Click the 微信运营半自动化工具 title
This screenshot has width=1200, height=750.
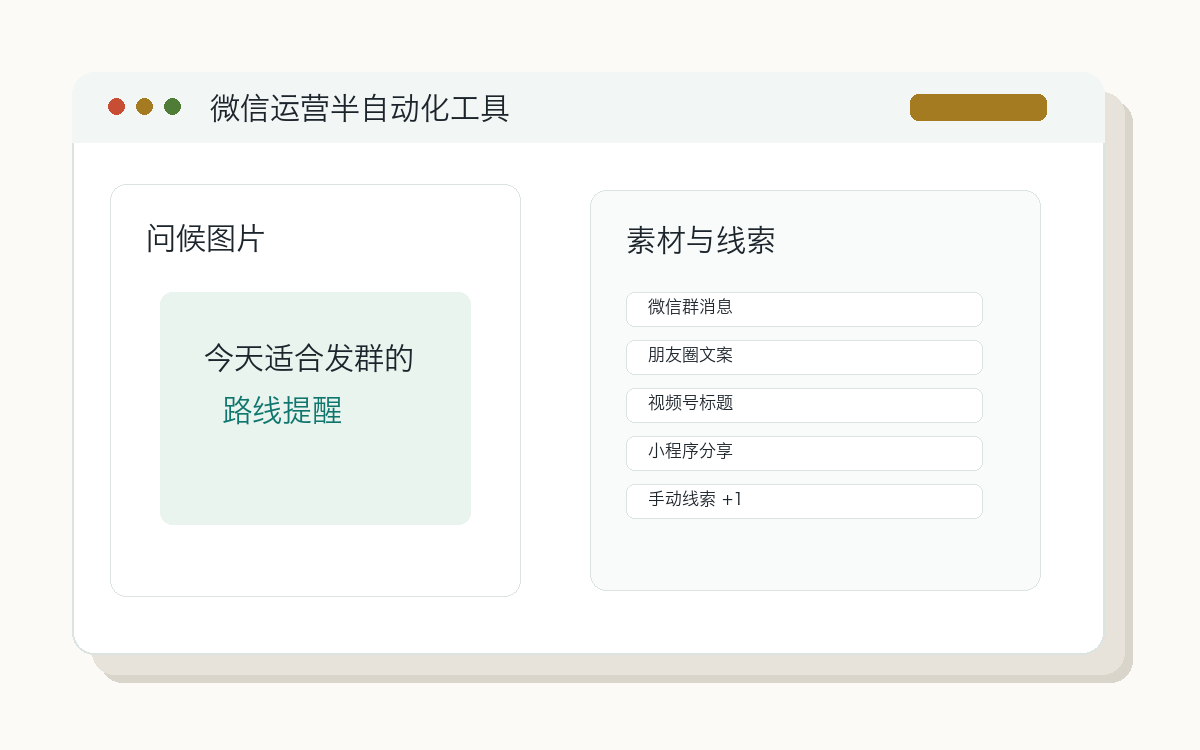[360, 108]
